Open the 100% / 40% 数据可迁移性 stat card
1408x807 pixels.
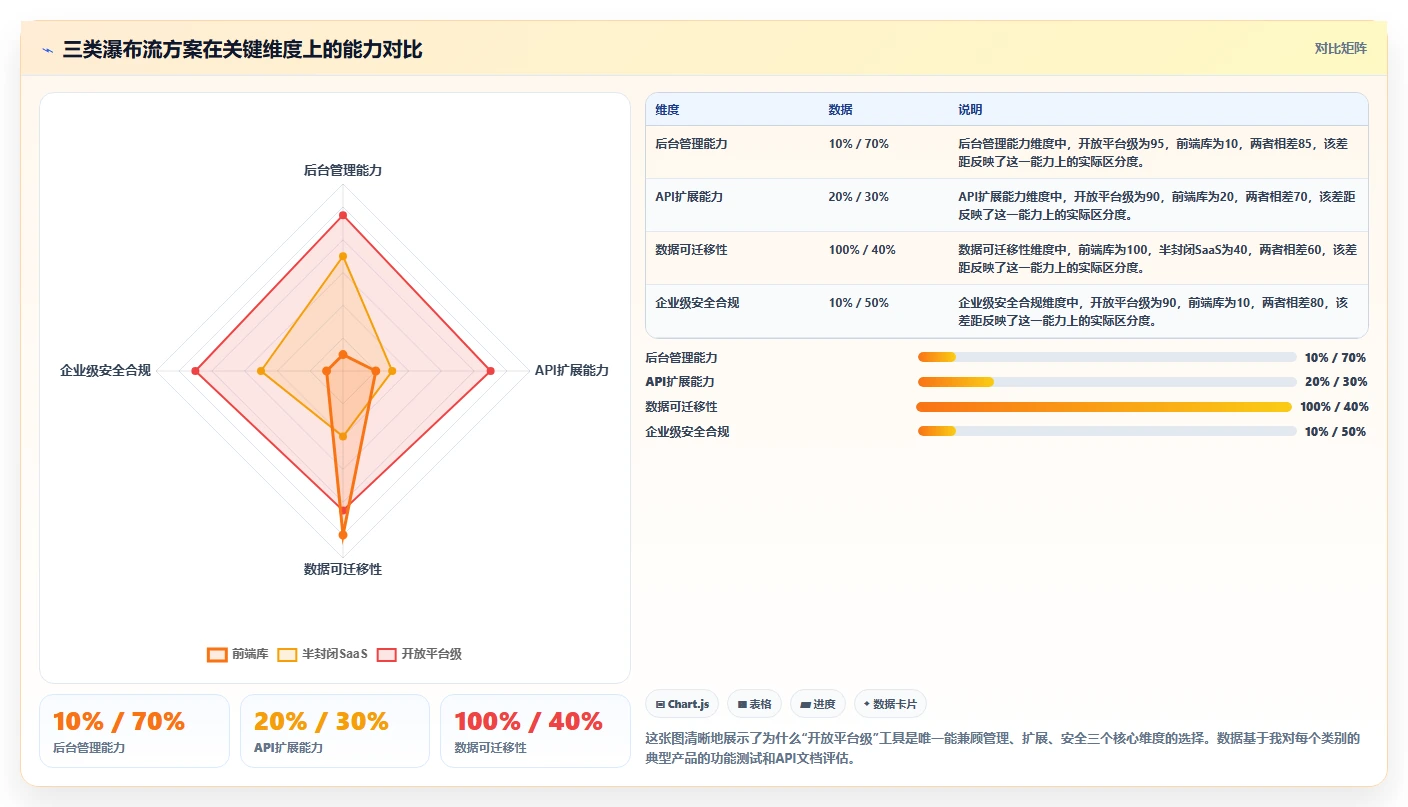[535, 731]
